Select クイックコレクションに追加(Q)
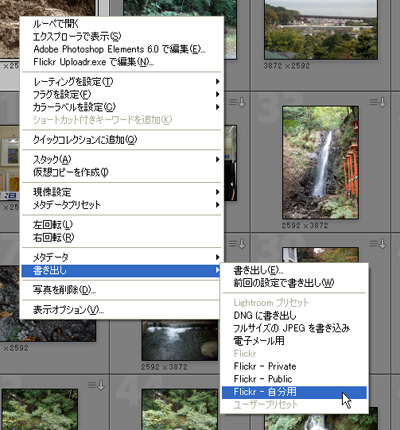 122,140
